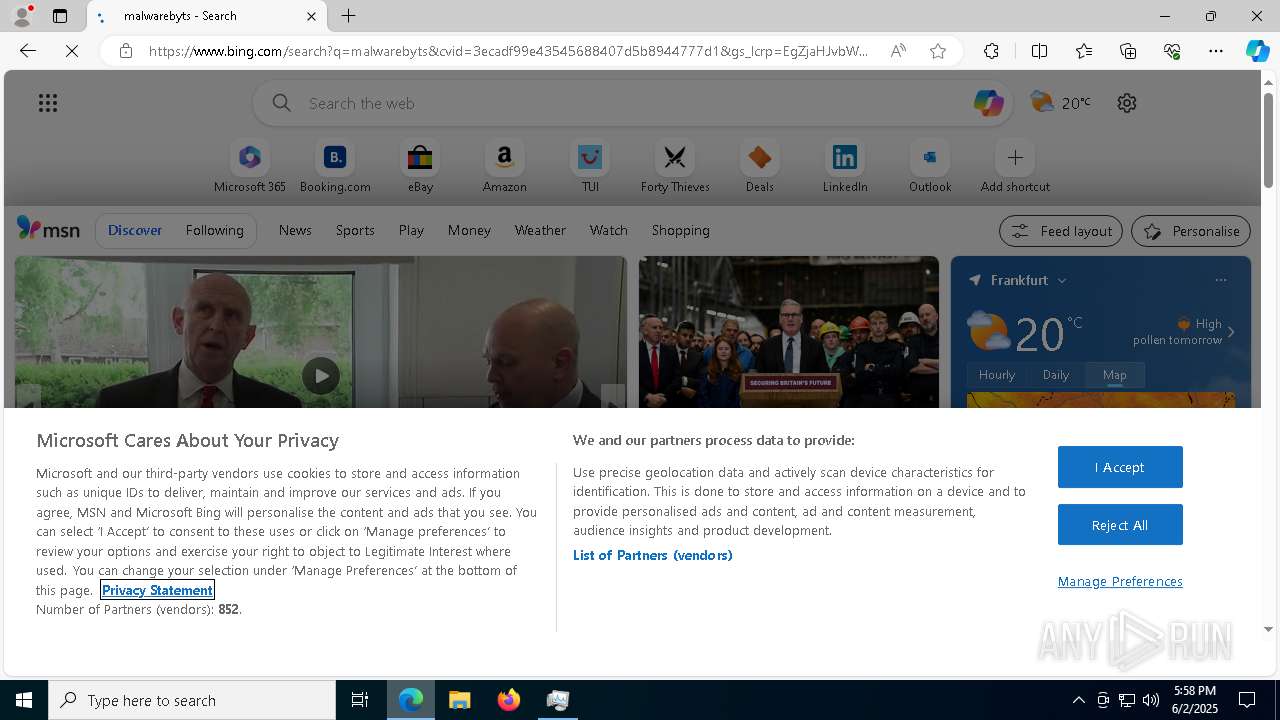1280x720 pixels.
Task: Open the Amazon shortcut
Action: (504, 167)
